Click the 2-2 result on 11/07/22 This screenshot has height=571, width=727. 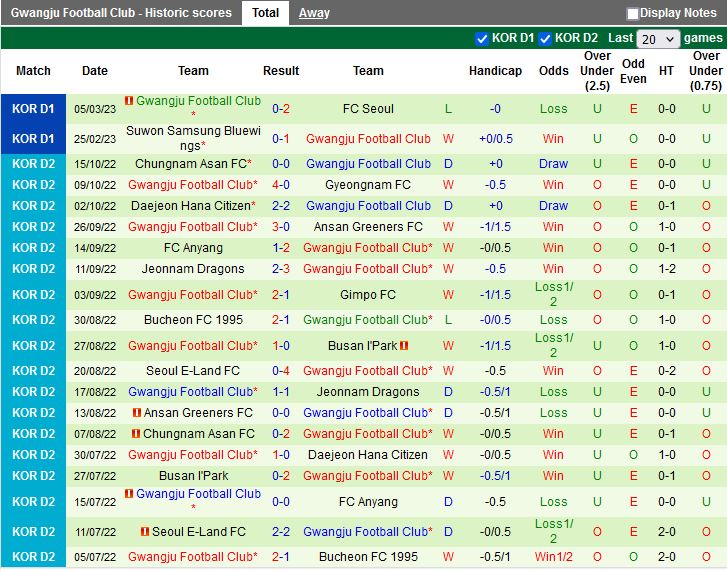click(x=281, y=532)
